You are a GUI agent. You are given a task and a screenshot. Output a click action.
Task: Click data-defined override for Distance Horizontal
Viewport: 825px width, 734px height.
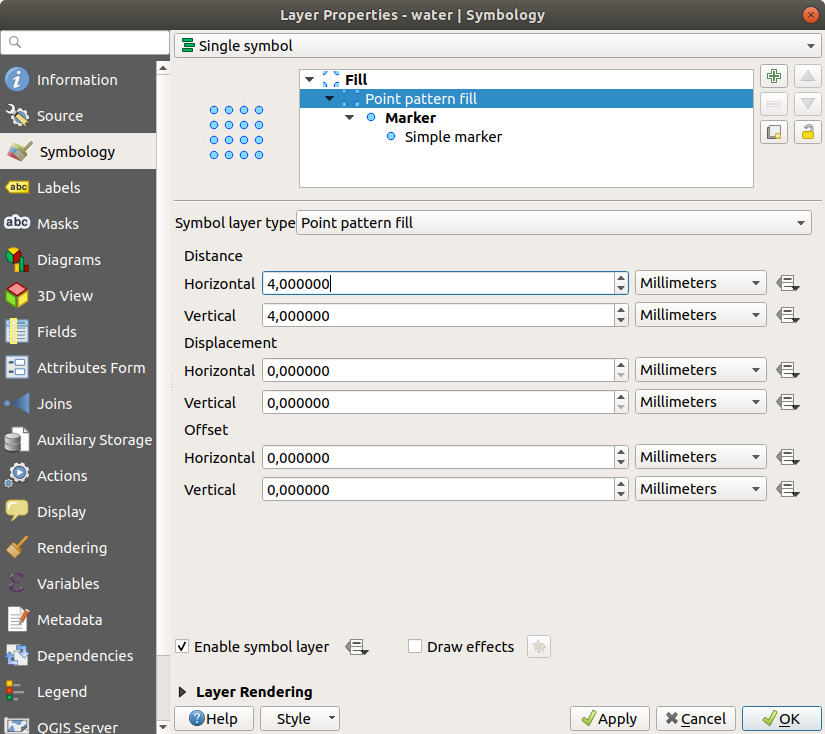pos(788,284)
